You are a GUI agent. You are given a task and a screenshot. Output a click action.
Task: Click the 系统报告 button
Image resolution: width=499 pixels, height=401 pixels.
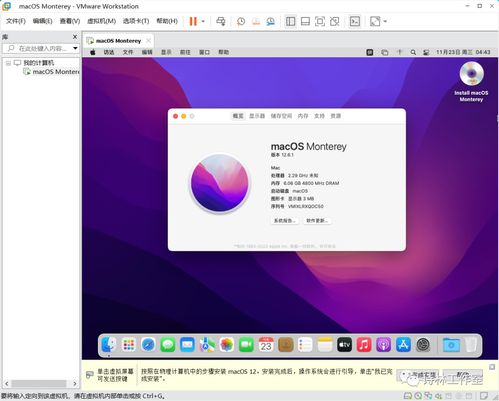pyautogui.click(x=284, y=221)
